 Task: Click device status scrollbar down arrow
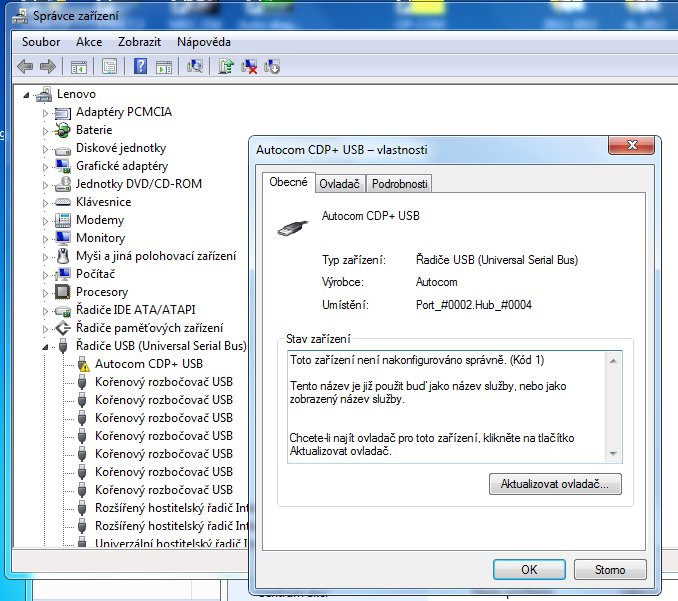pos(613,453)
